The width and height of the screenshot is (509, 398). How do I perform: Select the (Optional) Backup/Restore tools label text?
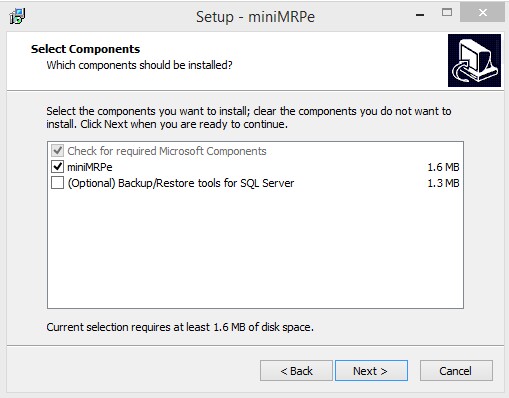click(181, 183)
